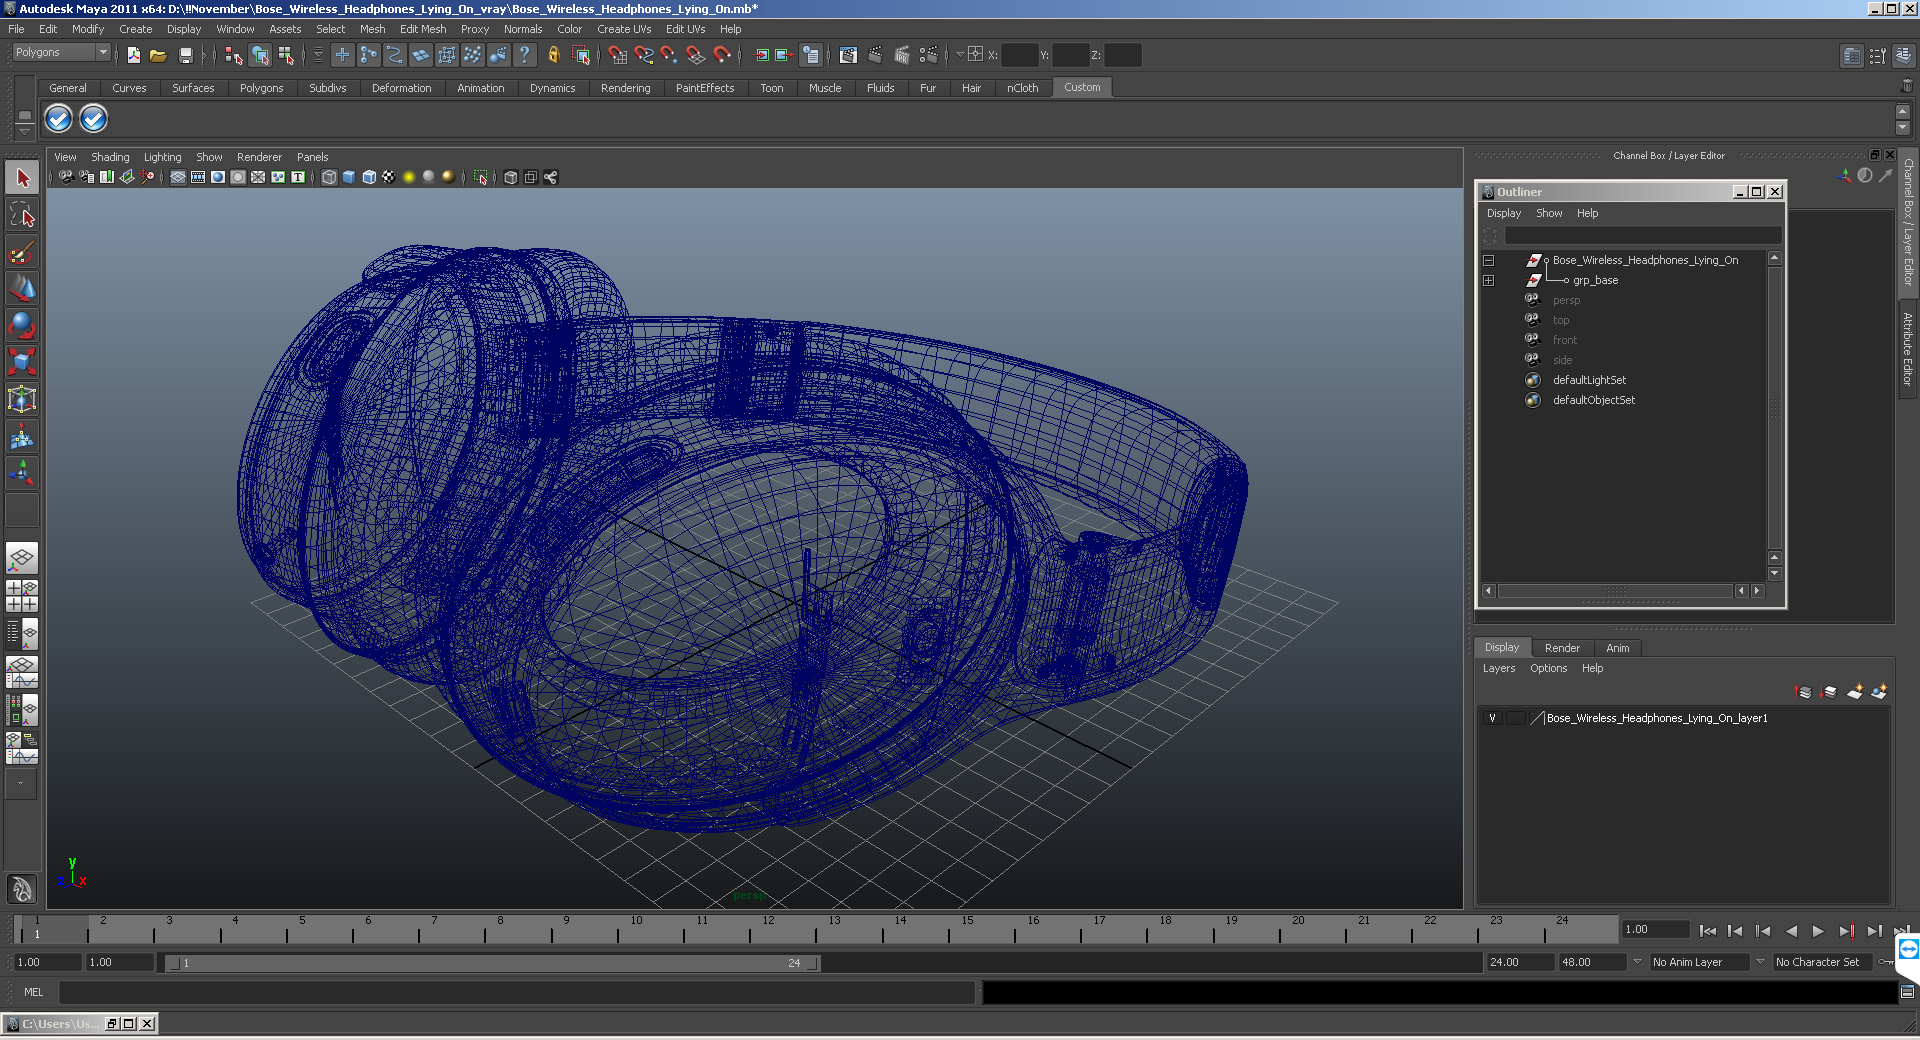Click the MEL command input field
Viewport: 1920px width, 1040px height.
[x=517, y=992]
